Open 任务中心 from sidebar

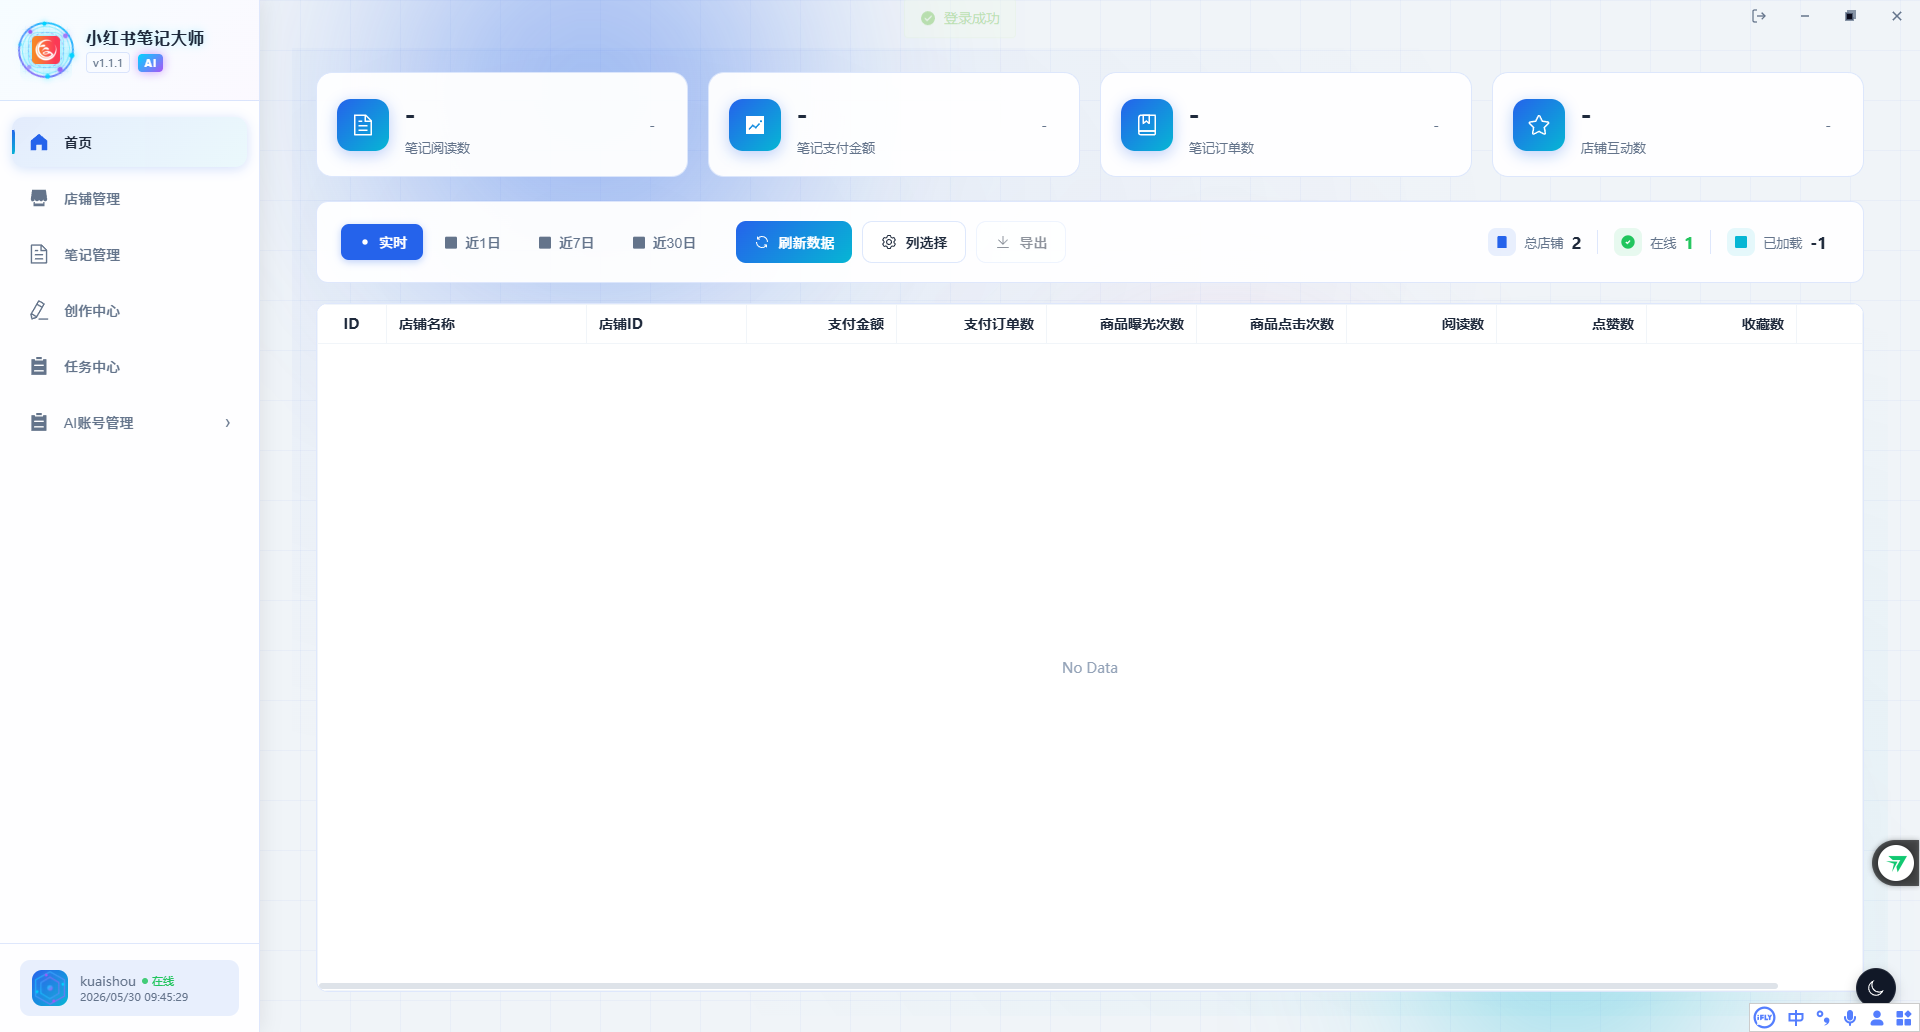[x=130, y=367]
